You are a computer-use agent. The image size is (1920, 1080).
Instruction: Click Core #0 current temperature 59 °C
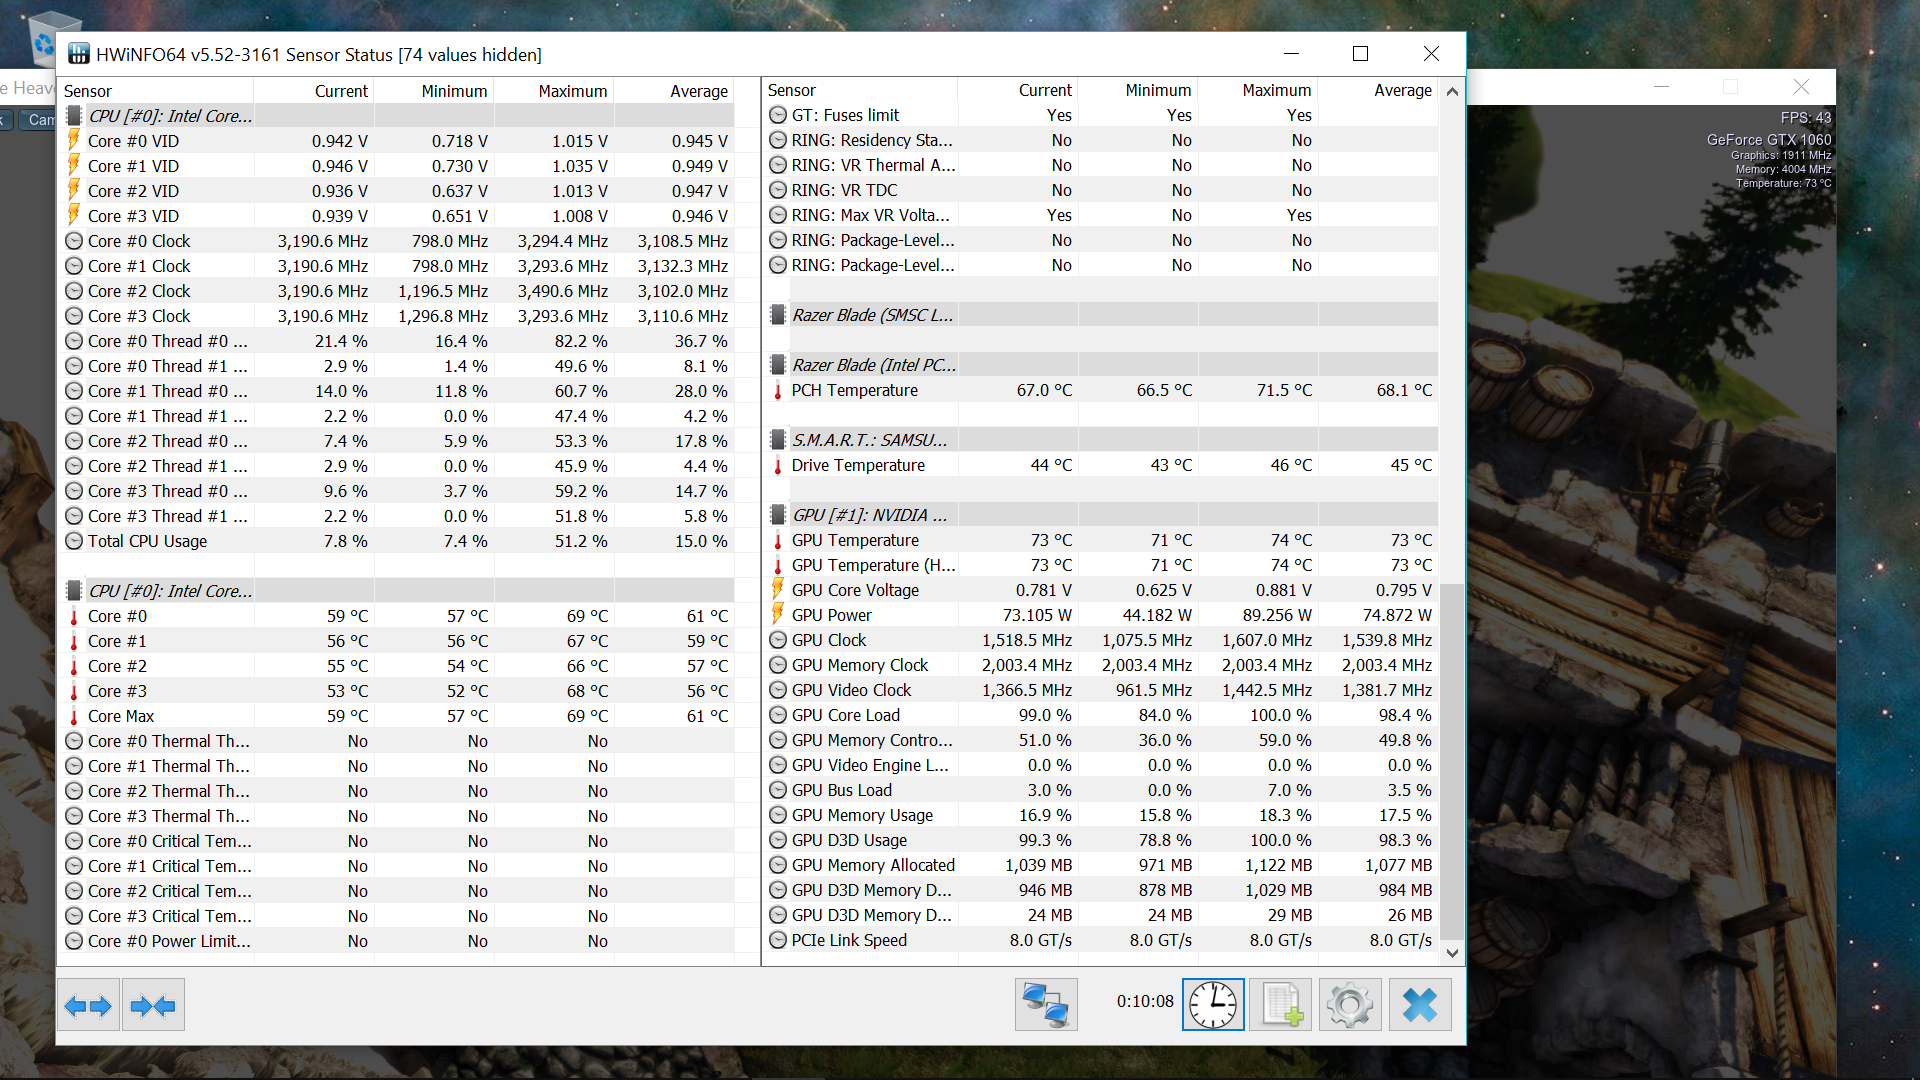348,616
